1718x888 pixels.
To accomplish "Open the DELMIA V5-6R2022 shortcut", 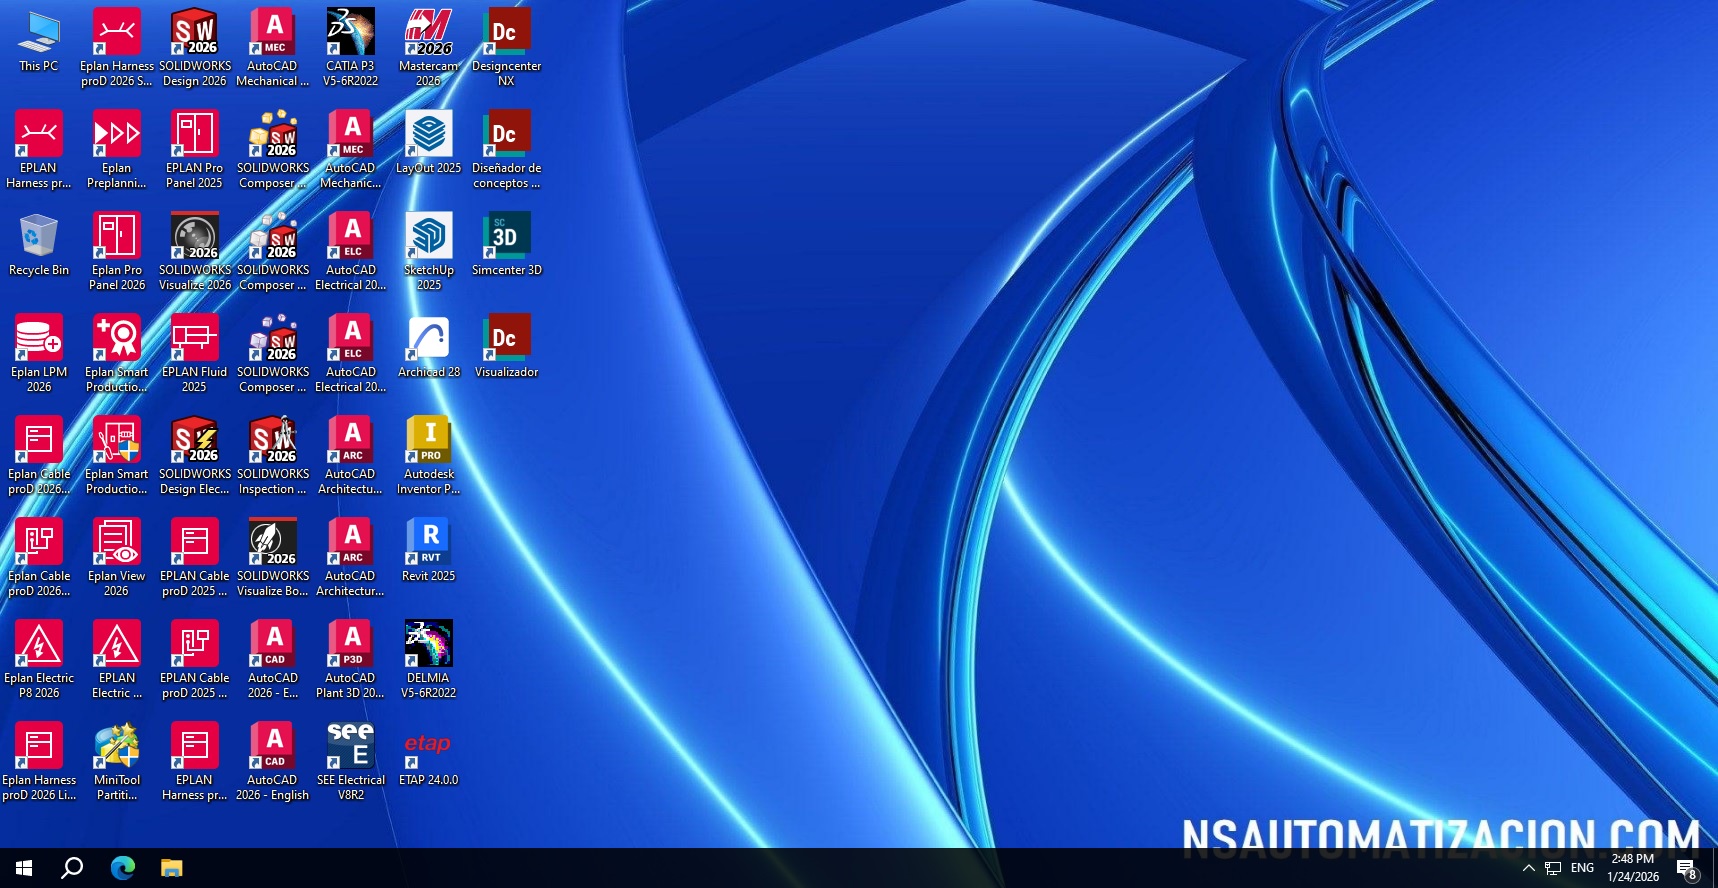I will (x=429, y=660).
